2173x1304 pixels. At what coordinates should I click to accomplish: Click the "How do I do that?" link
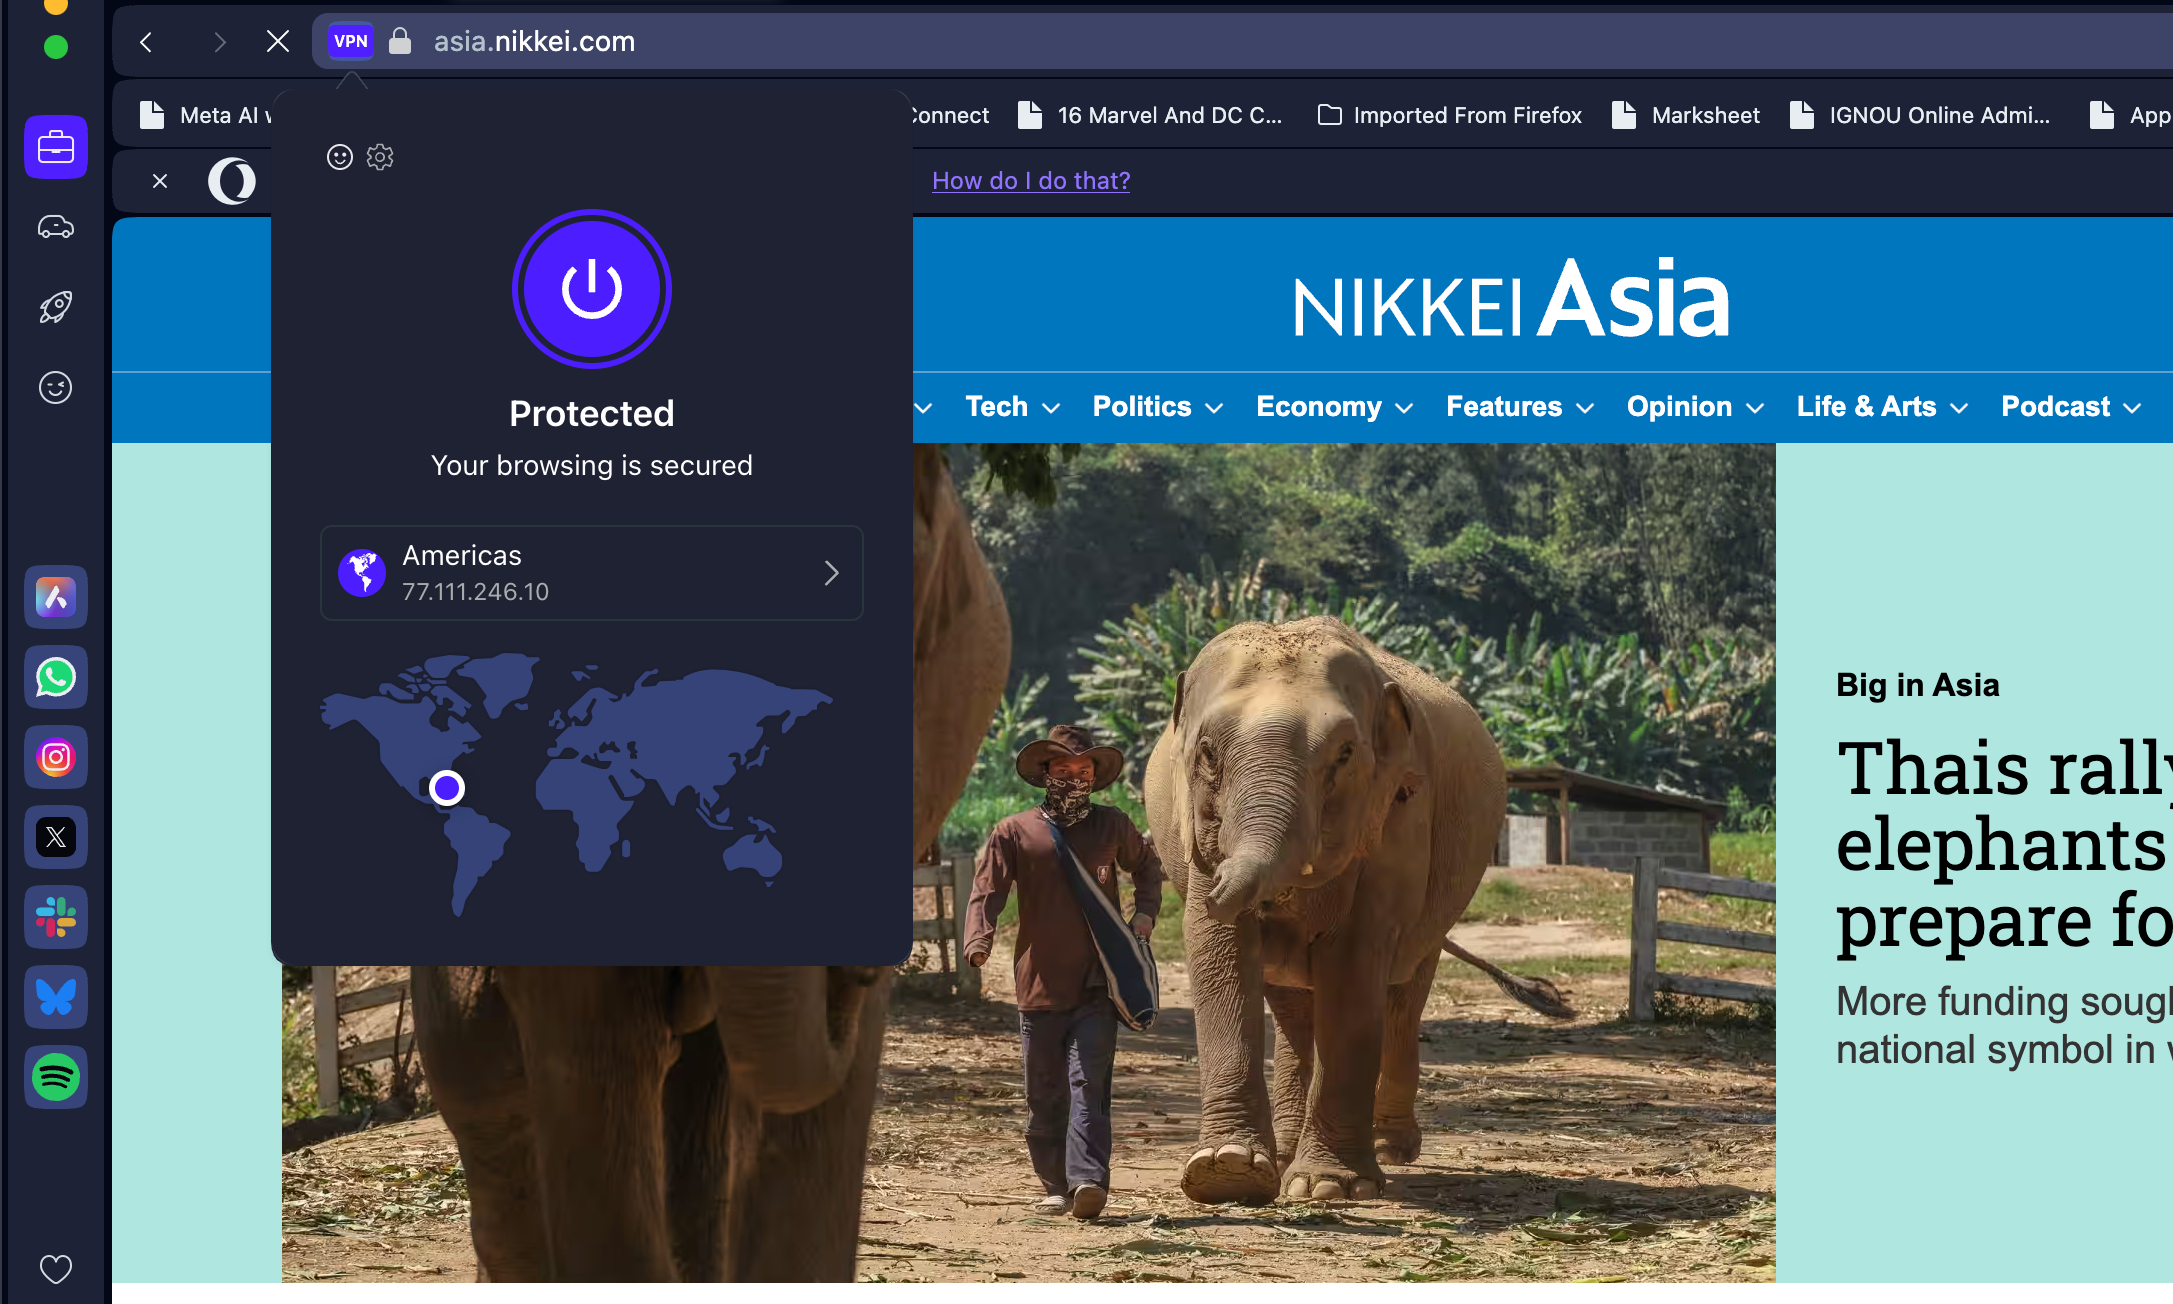pos(1030,180)
